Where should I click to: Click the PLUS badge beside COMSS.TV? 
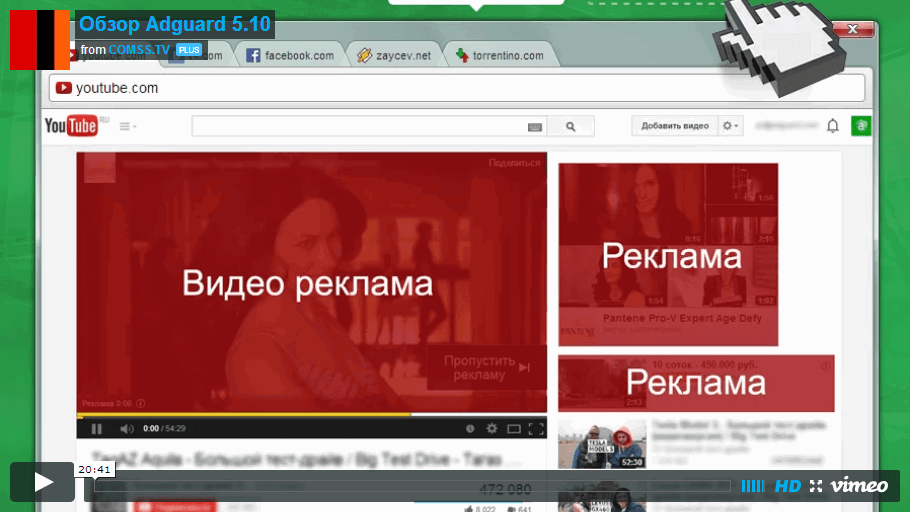click(x=189, y=50)
